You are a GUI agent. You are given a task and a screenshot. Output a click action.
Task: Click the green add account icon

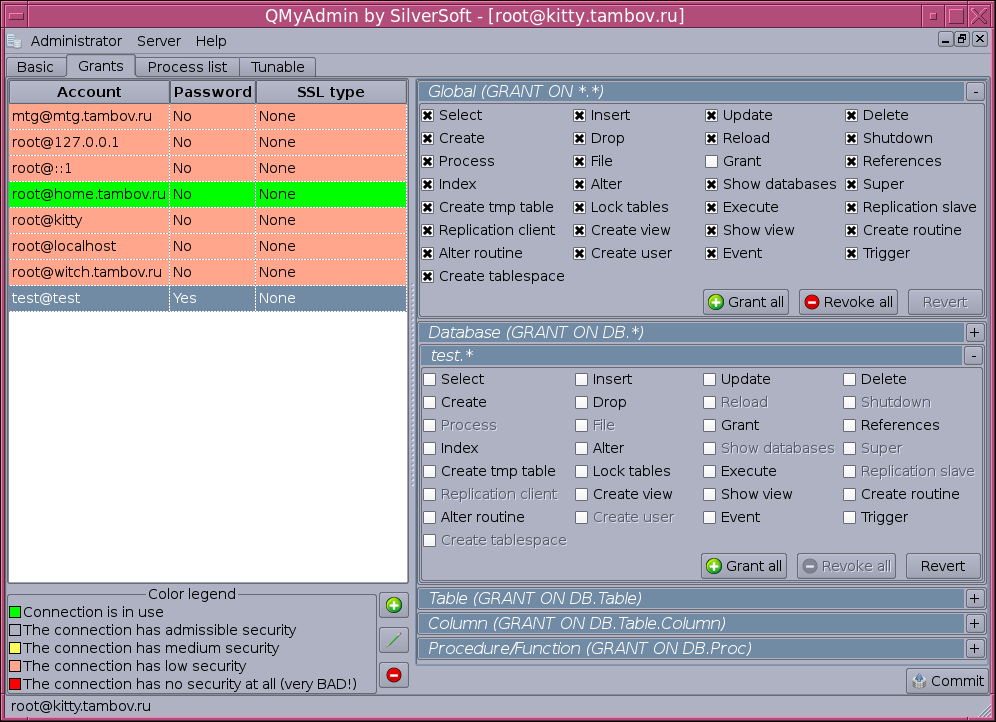click(393, 605)
